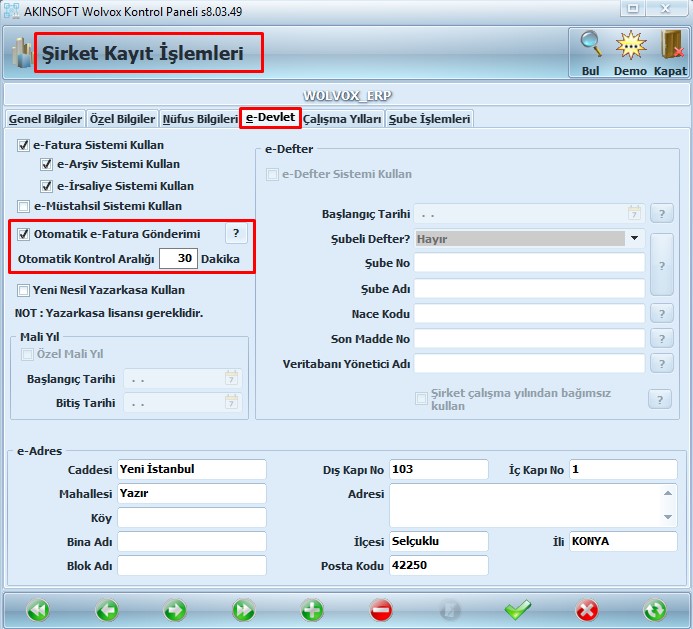The width and height of the screenshot is (693, 629).
Task: Click Veritabanı Yönetici Adı field
Action: (x=529, y=363)
